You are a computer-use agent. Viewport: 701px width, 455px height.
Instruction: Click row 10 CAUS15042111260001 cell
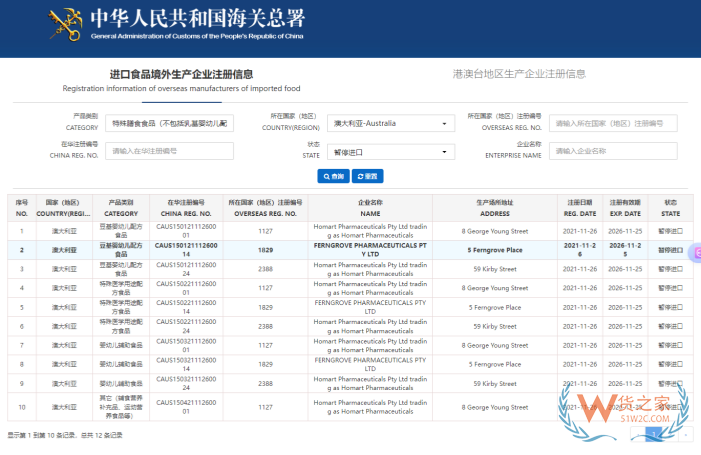coord(186,407)
